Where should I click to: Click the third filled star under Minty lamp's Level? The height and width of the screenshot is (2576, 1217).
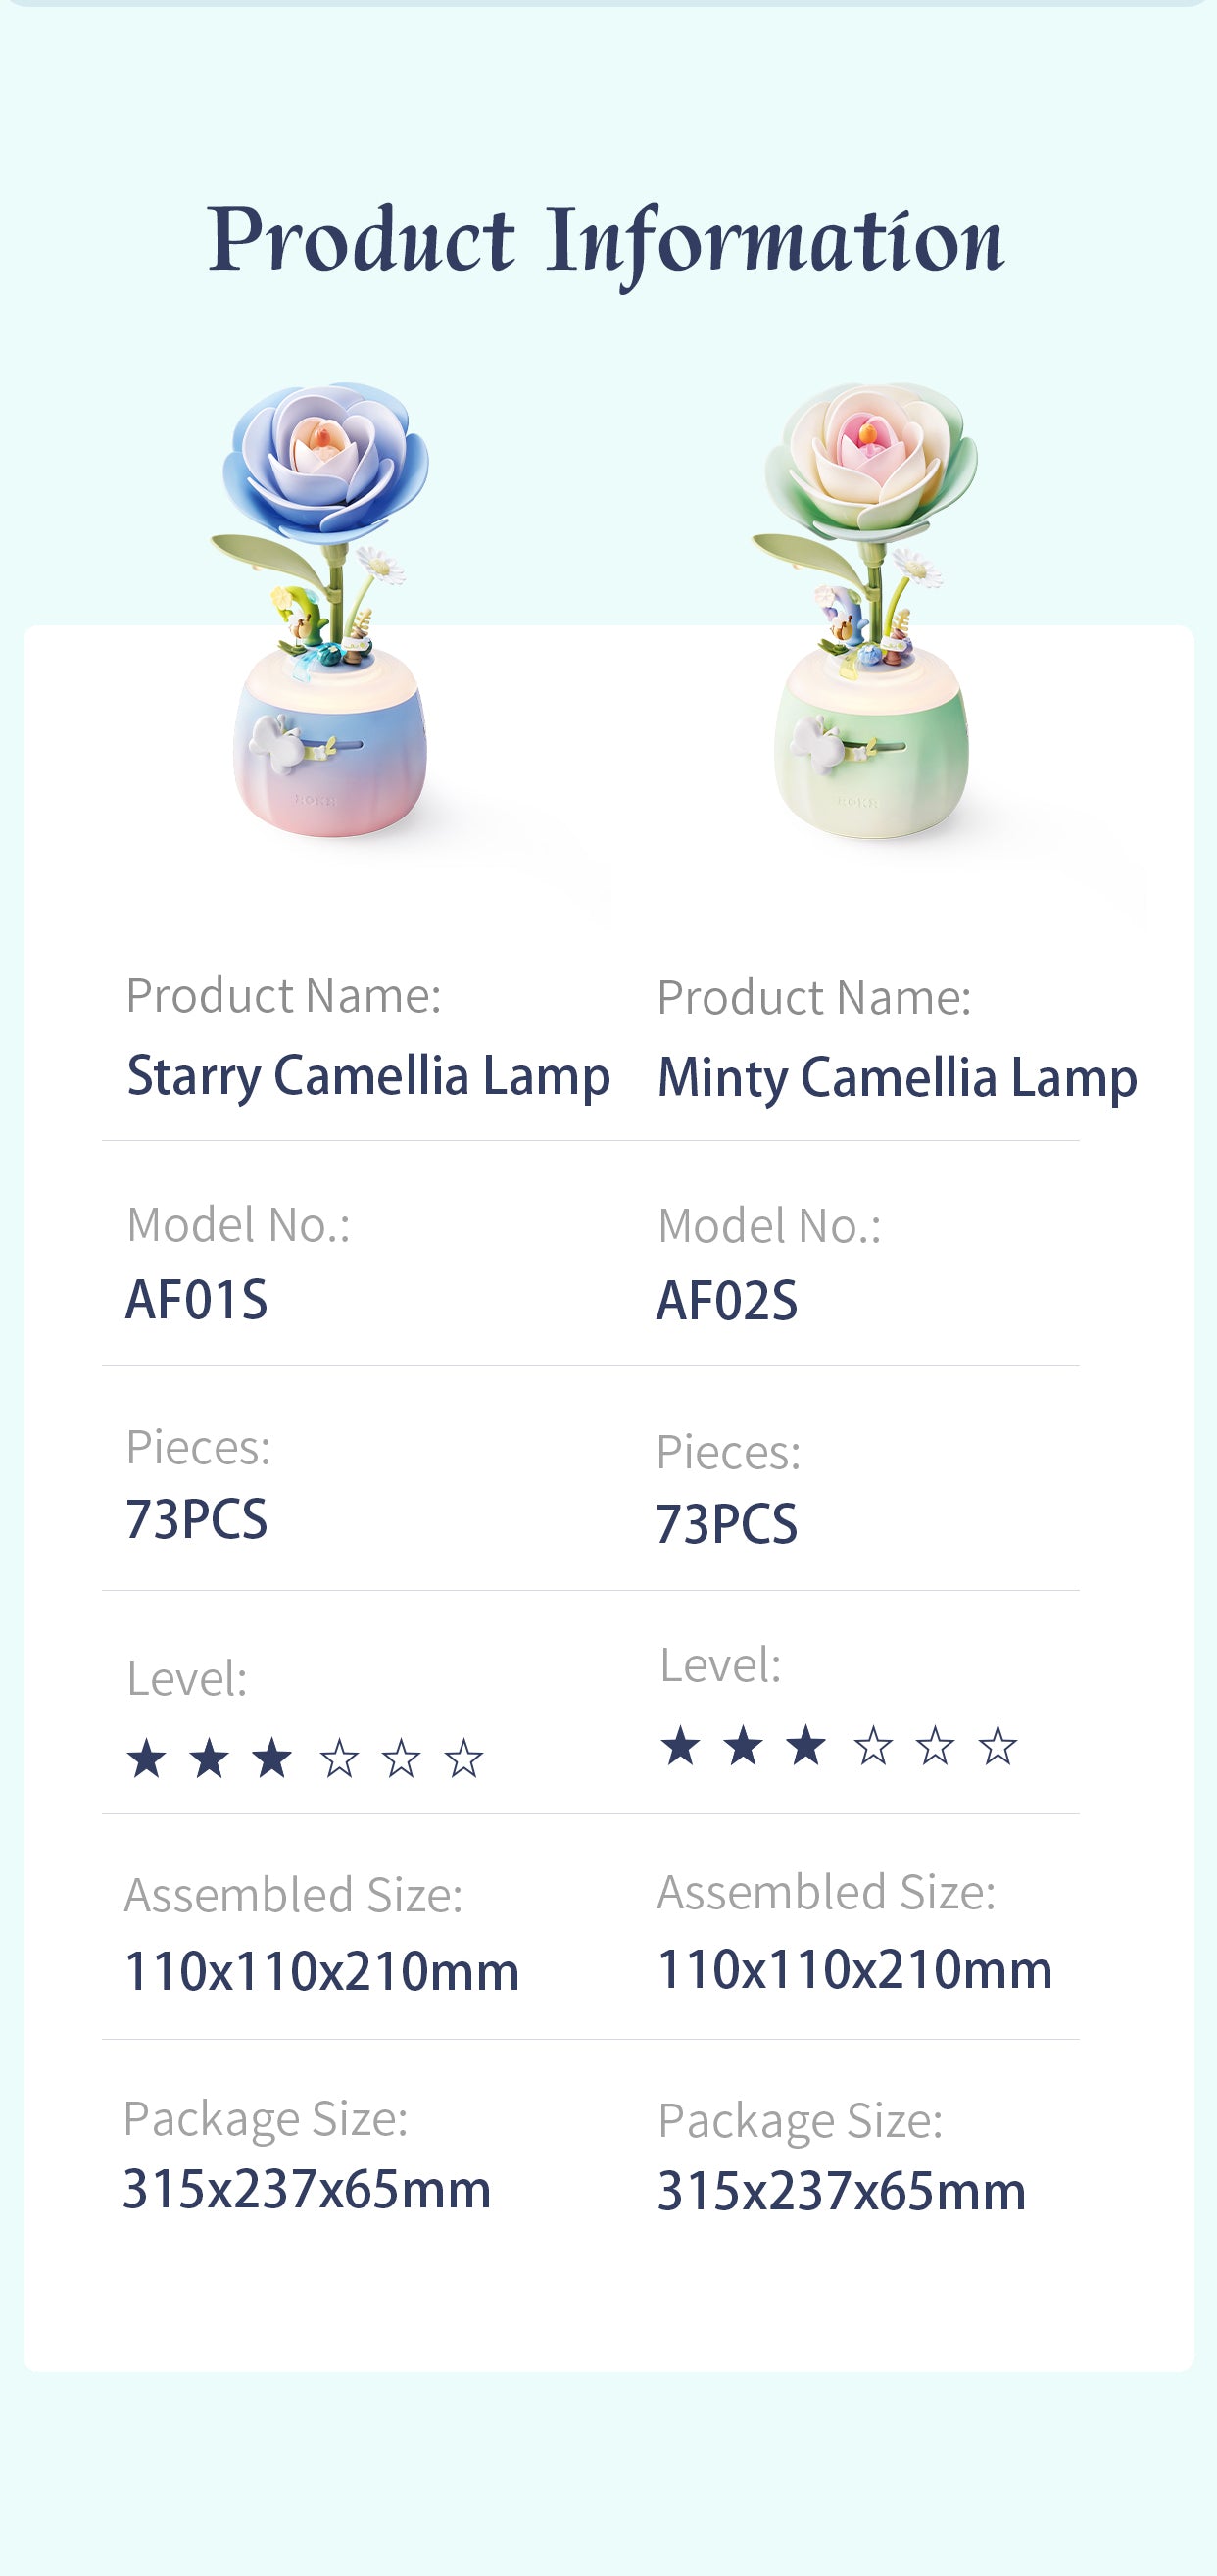(x=806, y=1747)
